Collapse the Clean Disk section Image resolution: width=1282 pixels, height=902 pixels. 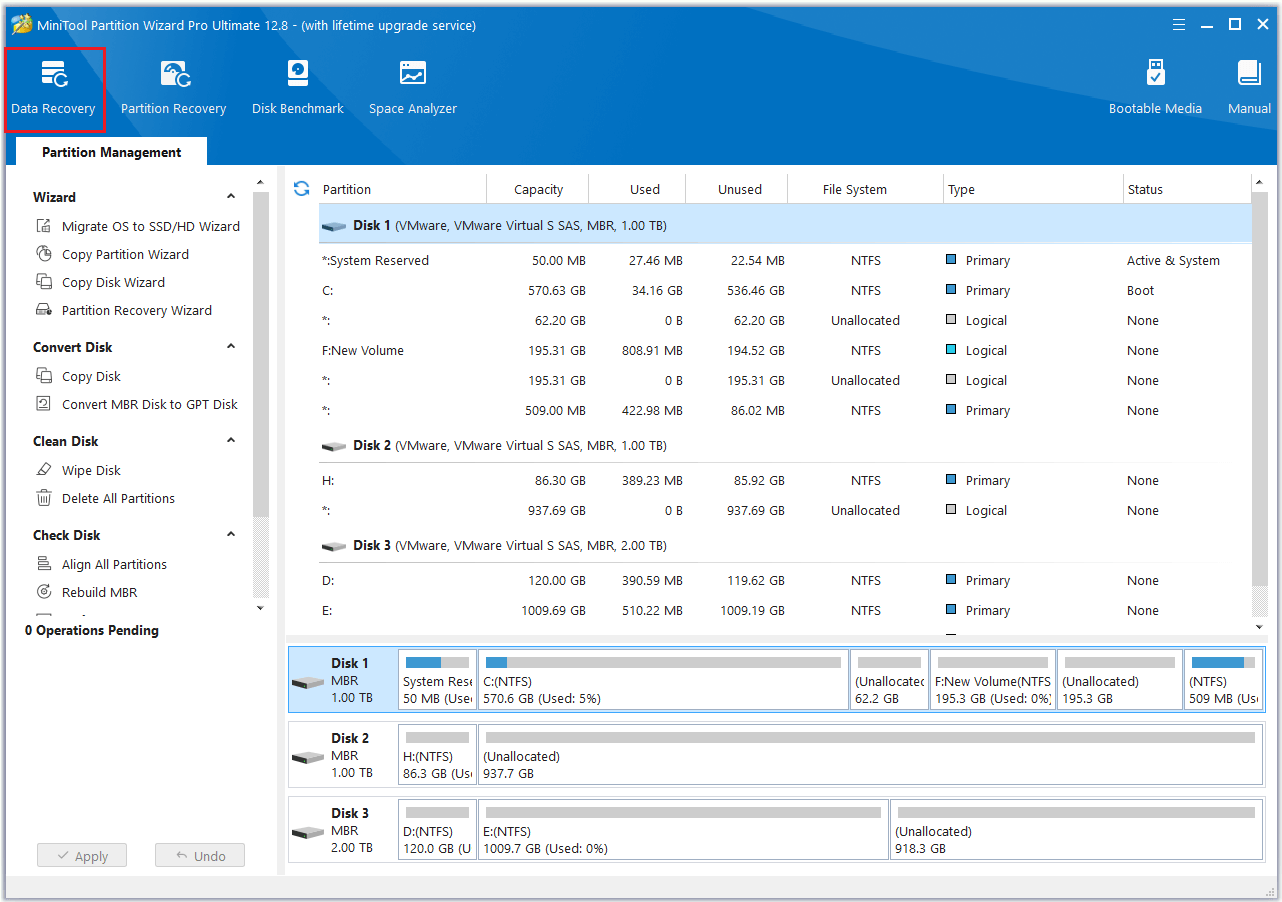[x=231, y=441]
